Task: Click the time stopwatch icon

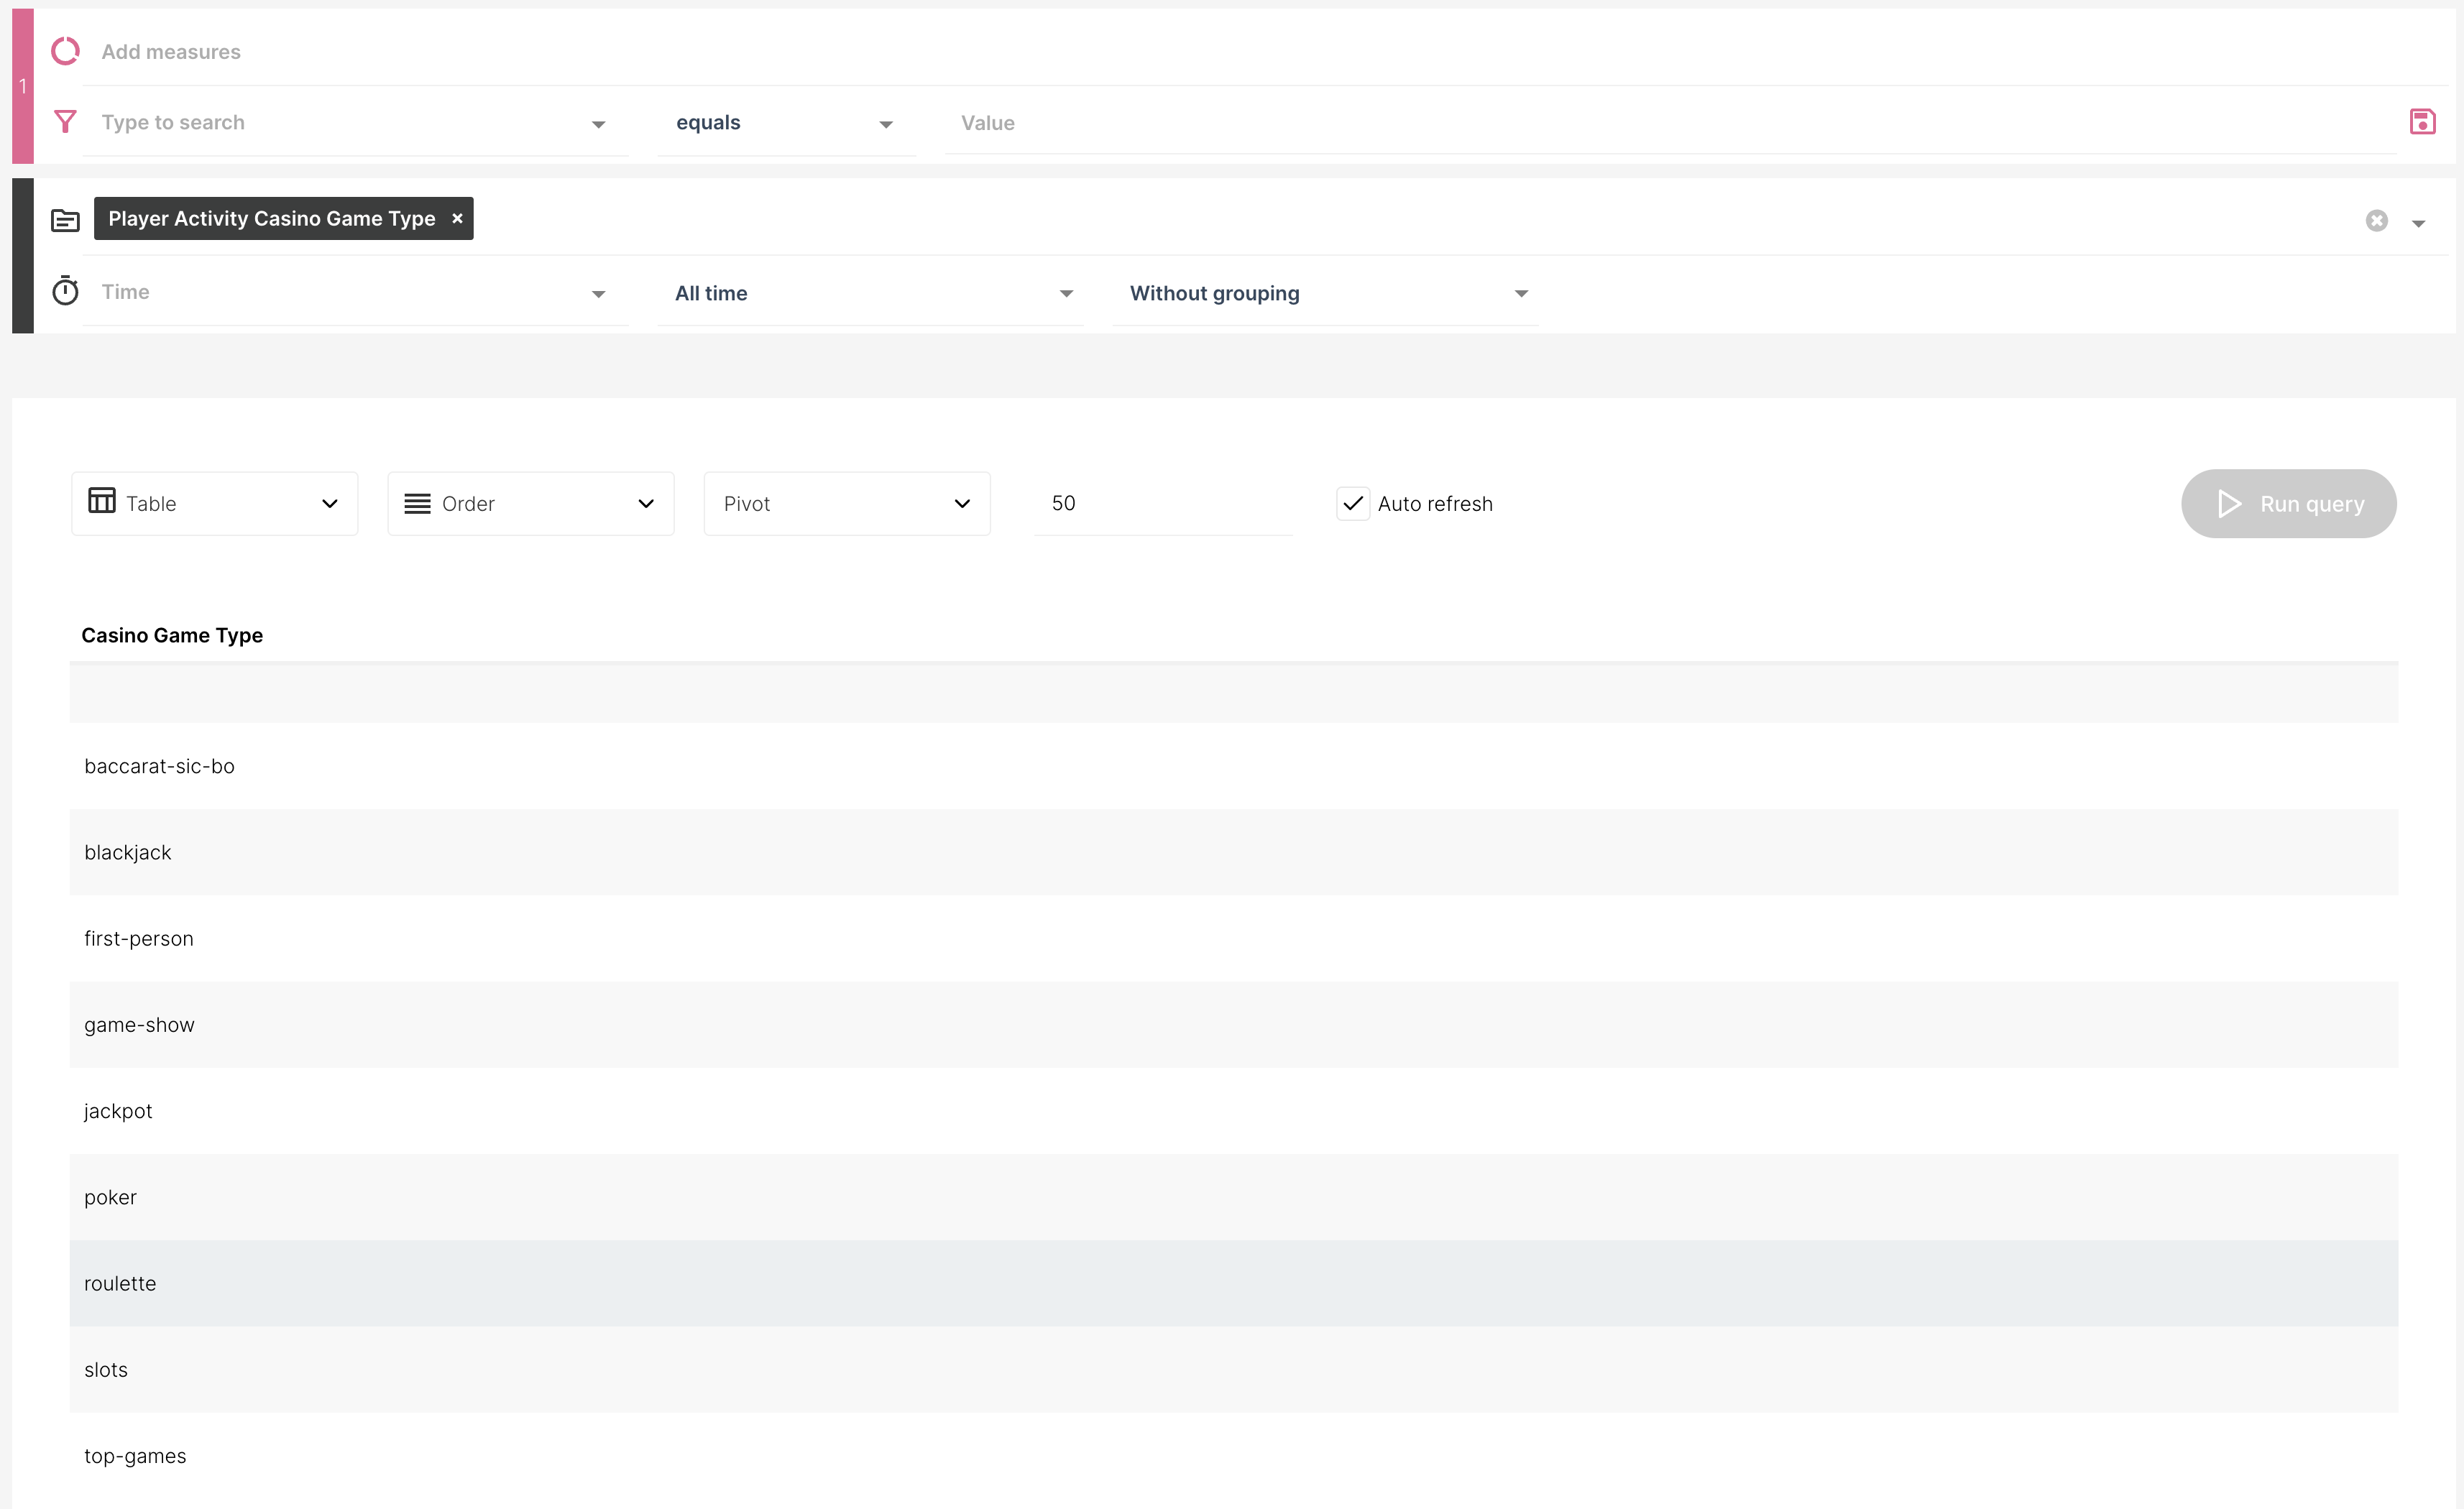Action: click(x=65, y=291)
